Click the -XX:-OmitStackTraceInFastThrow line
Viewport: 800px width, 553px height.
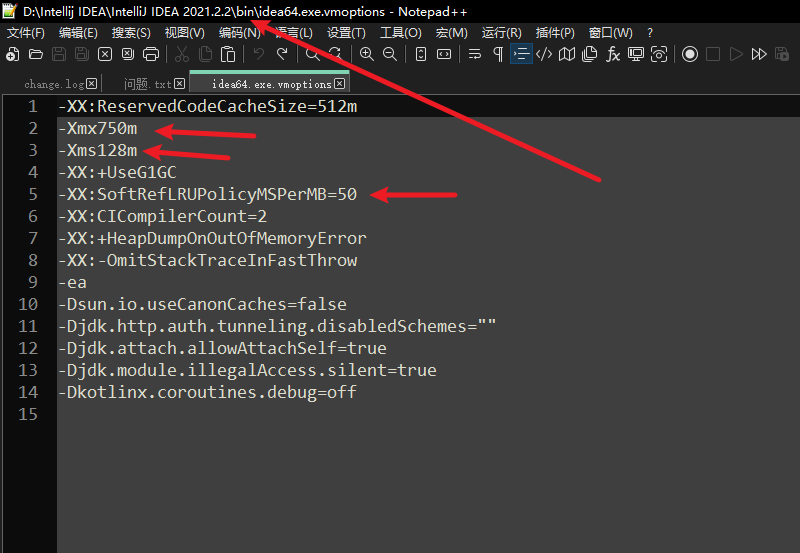click(x=207, y=260)
